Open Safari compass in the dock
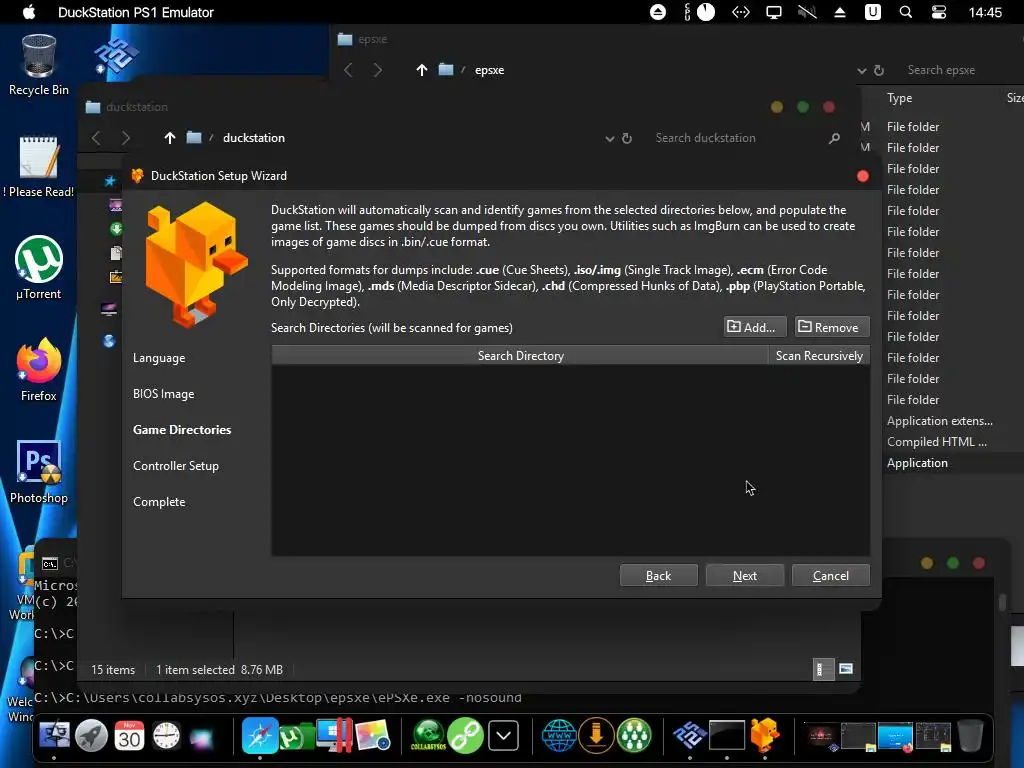The image size is (1024, 768). pos(260,735)
